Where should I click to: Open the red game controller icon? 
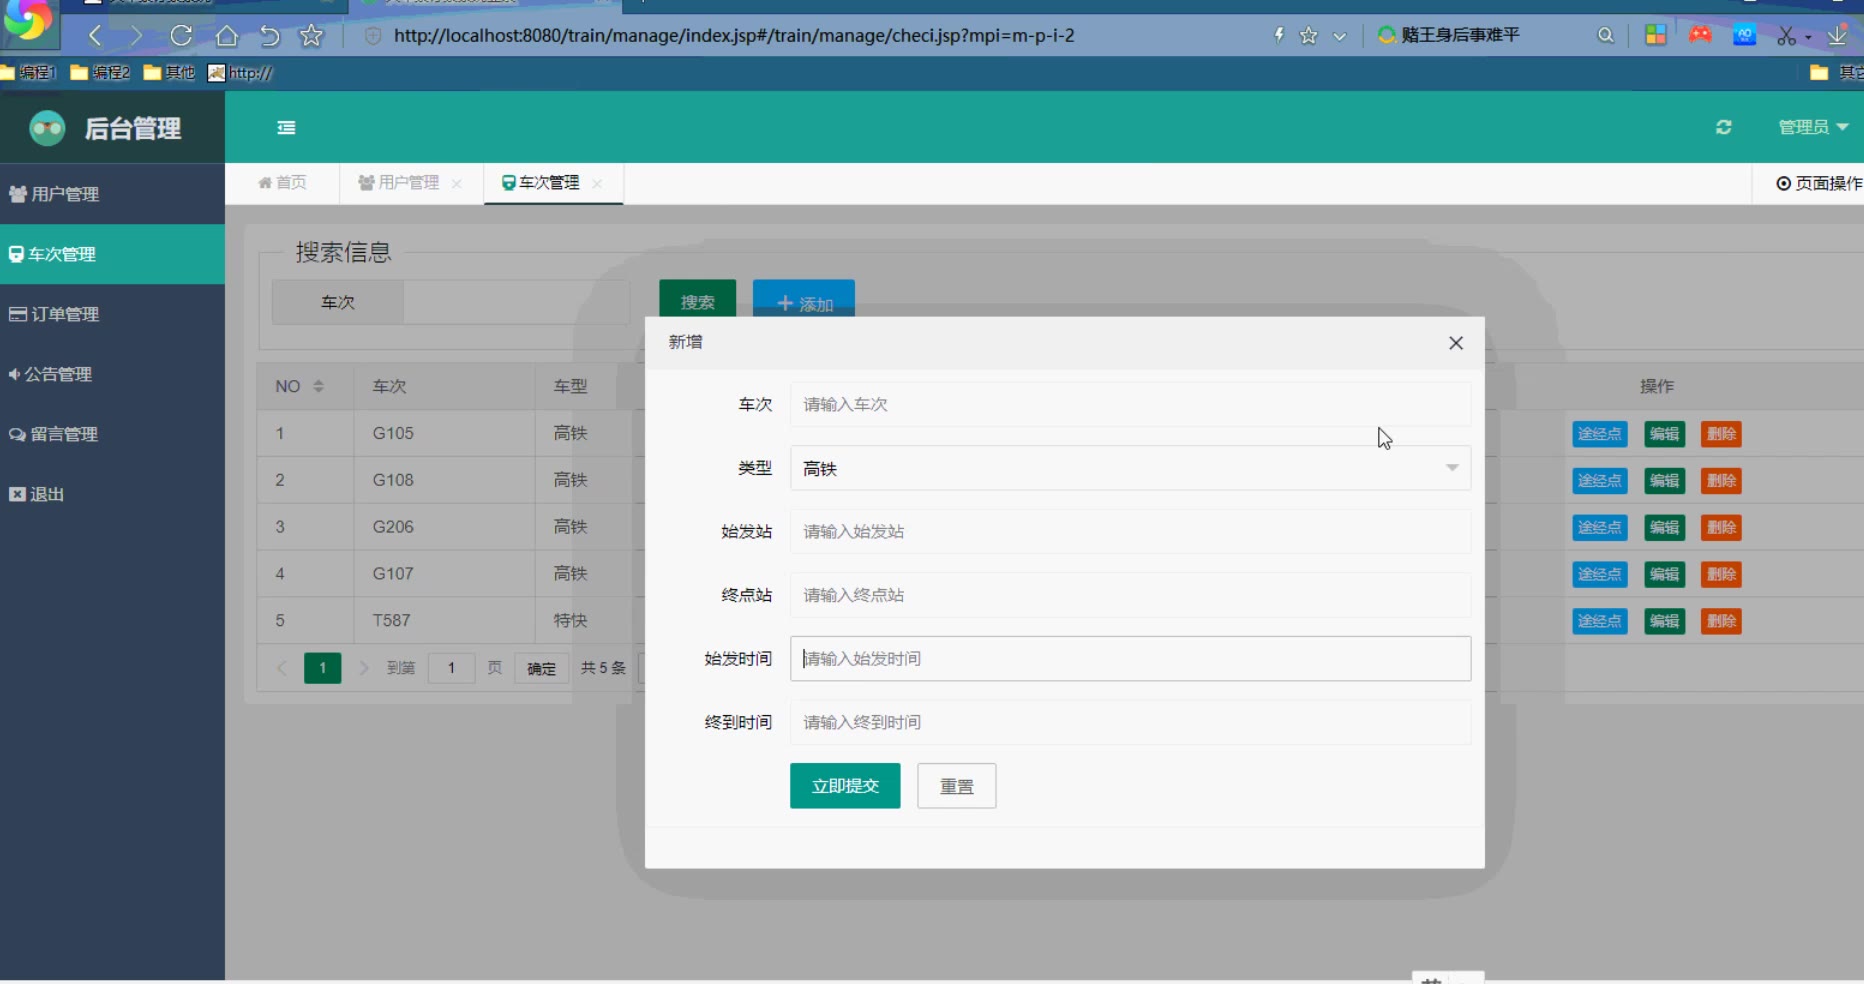1700,35
